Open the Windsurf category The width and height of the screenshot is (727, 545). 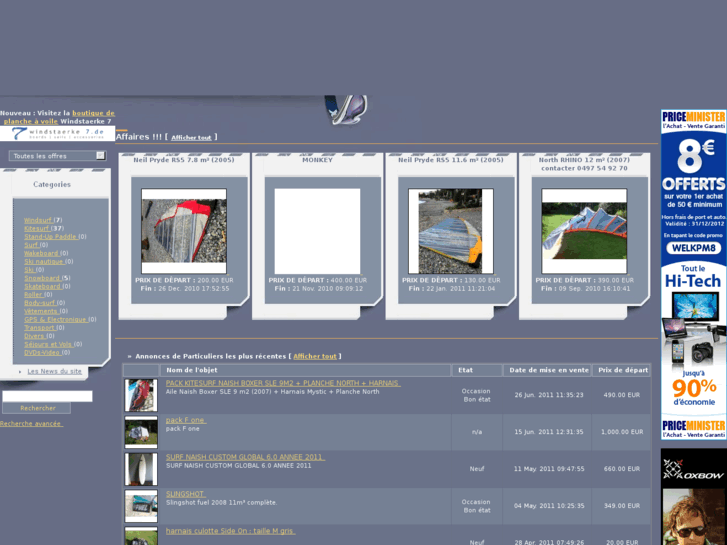point(38,220)
